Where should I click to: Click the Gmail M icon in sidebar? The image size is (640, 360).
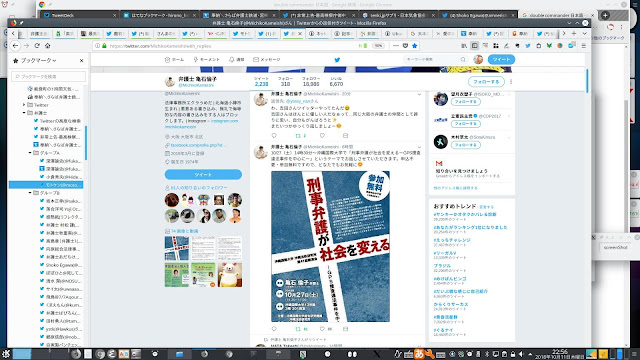pos(439,163)
